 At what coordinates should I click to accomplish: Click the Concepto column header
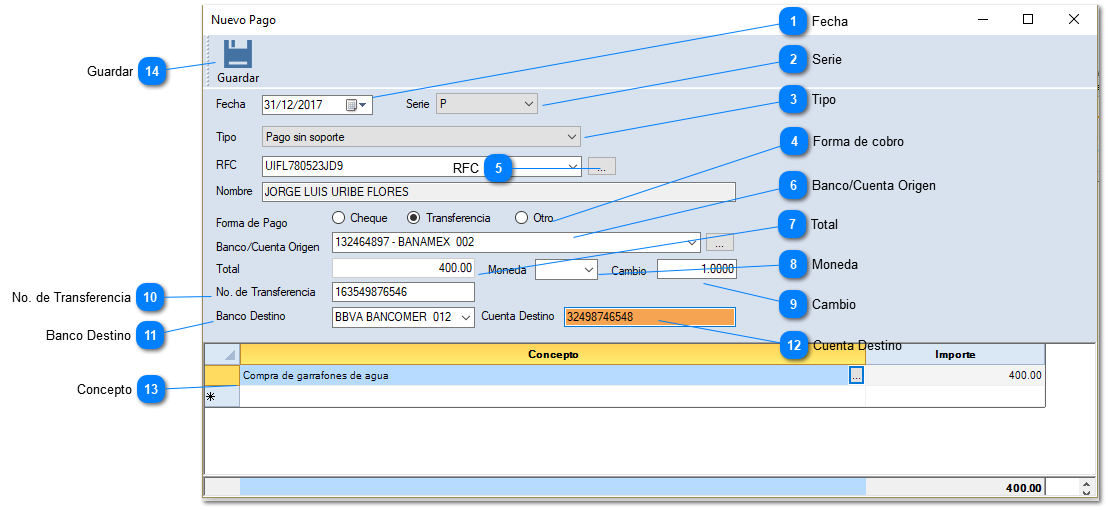coord(552,354)
